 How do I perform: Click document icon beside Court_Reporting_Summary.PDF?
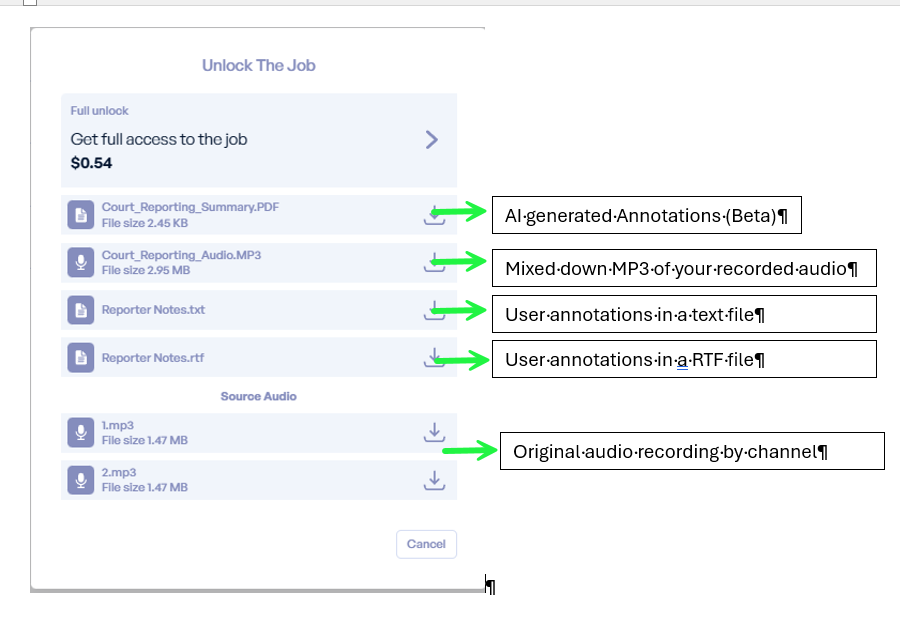[x=81, y=215]
